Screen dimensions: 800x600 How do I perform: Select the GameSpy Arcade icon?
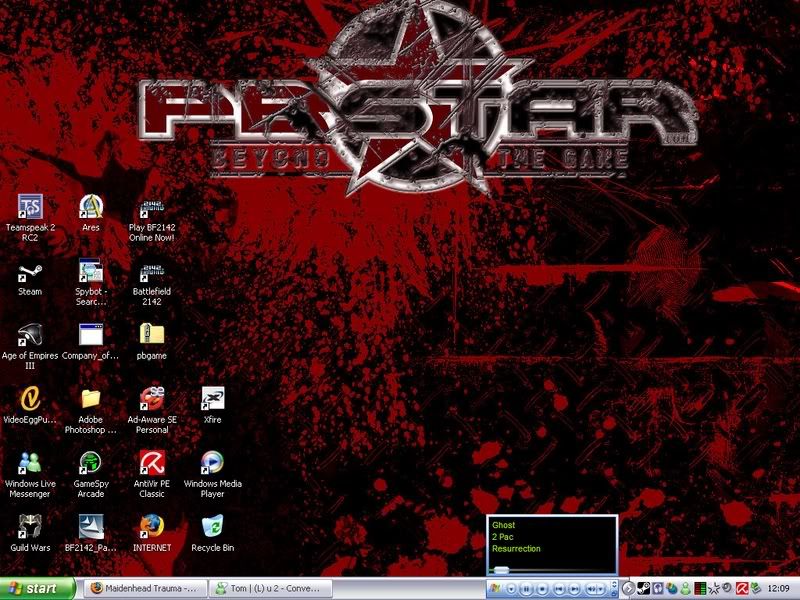coord(91,474)
